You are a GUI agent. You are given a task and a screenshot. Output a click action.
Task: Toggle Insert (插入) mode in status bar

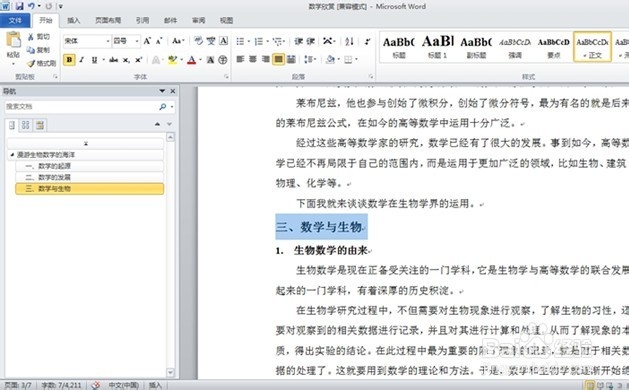(x=155, y=385)
